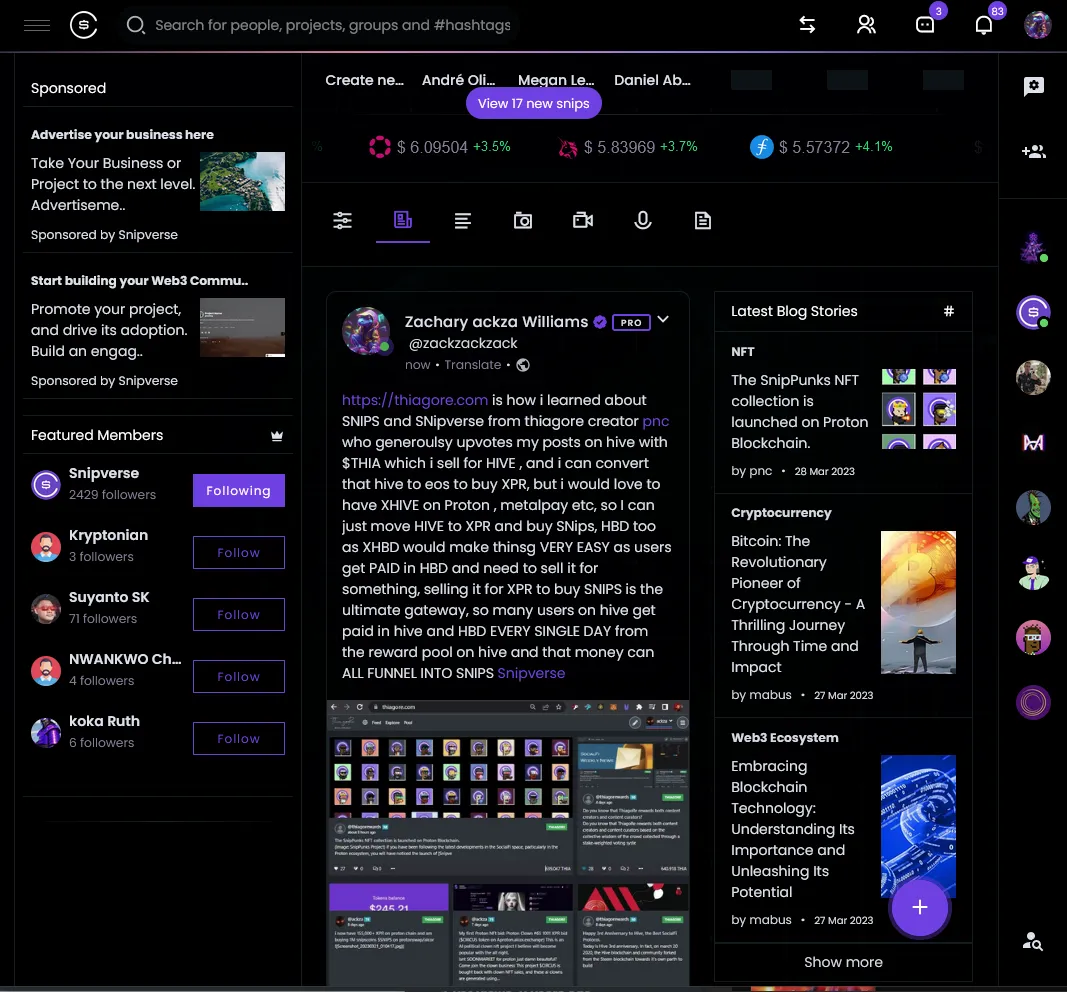The width and height of the screenshot is (1067, 992).
Task: Open feed filter sliders icon
Action: [342, 220]
